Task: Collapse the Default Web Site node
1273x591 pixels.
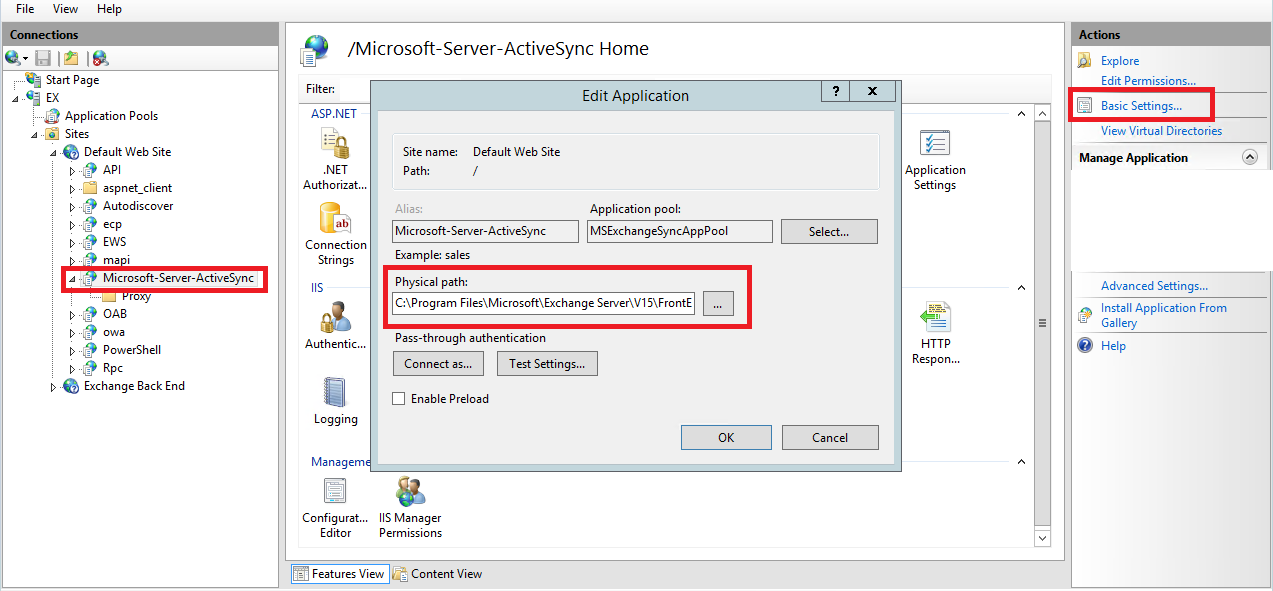Action: (x=53, y=152)
